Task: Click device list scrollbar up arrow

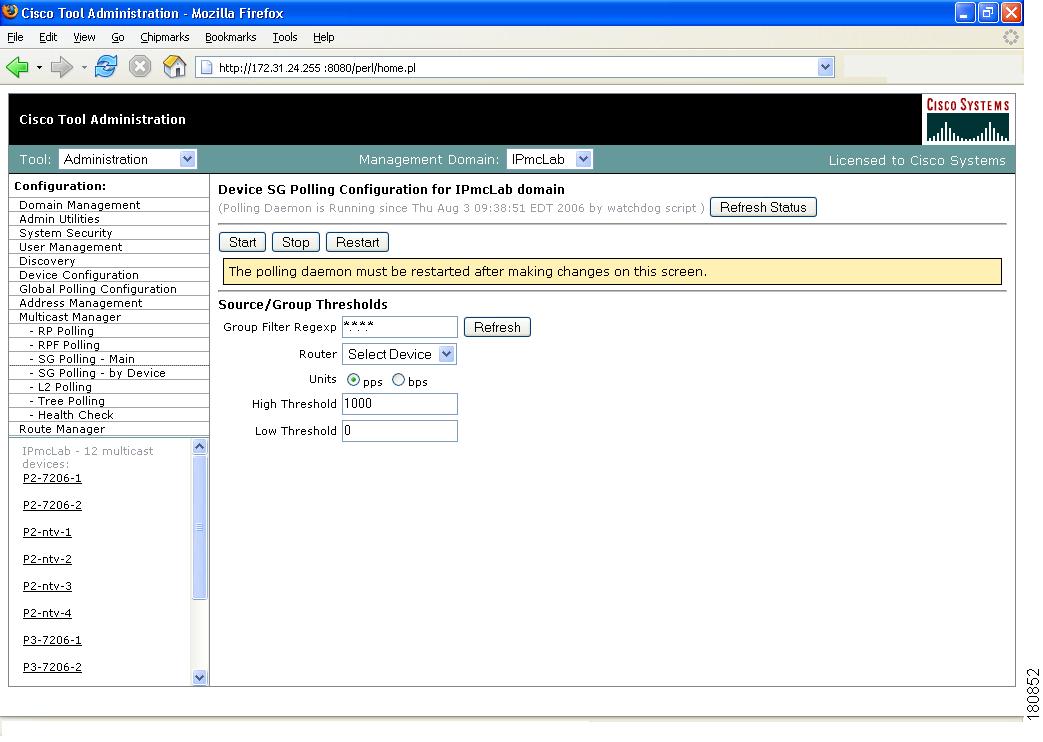Action: click(199, 447)
